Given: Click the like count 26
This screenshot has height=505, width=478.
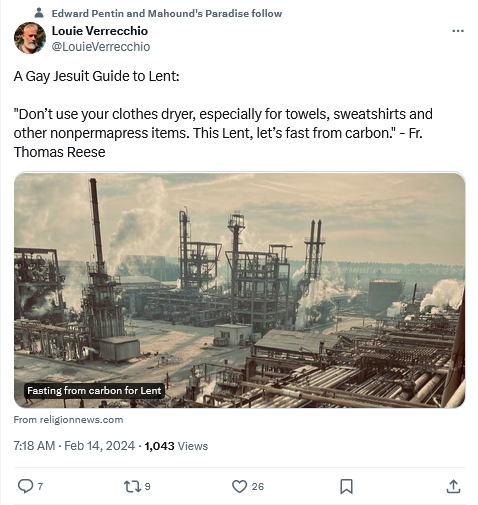Looking at the screenshot, I should point(258,487).
